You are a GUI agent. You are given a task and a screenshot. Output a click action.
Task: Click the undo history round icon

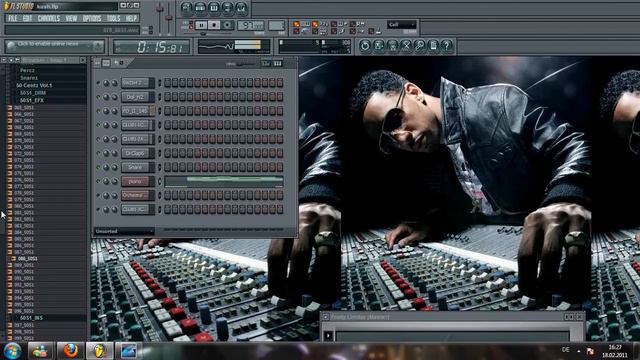tap(365, 46)
